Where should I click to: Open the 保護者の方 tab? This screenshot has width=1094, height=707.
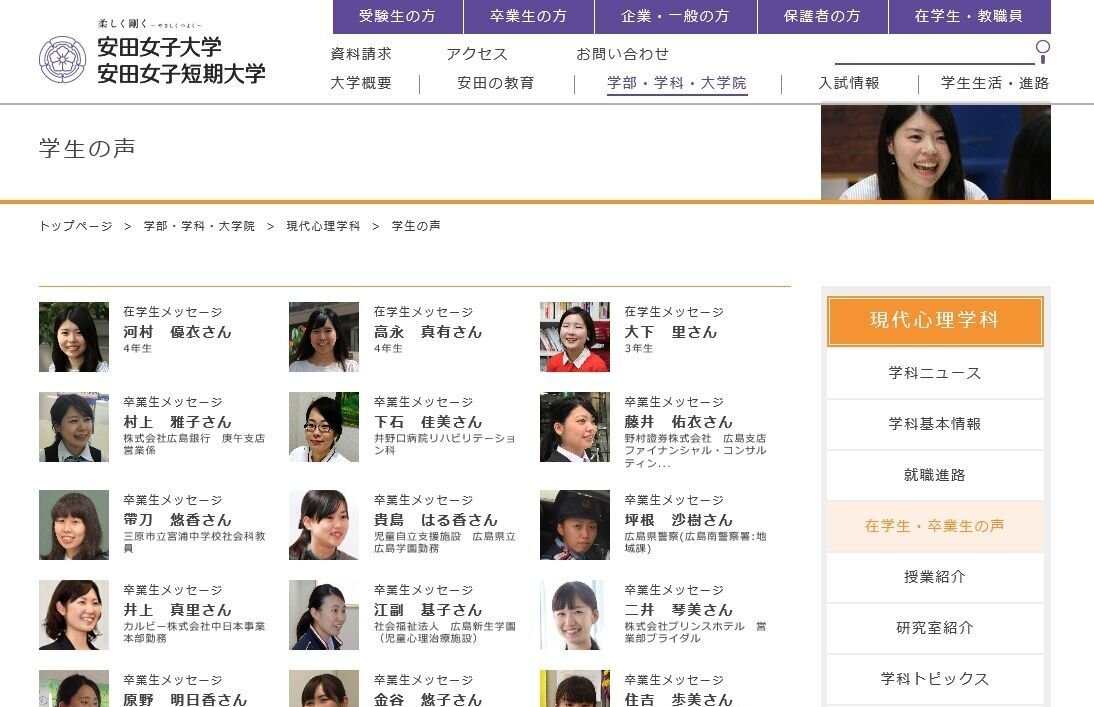coord(823,16)
